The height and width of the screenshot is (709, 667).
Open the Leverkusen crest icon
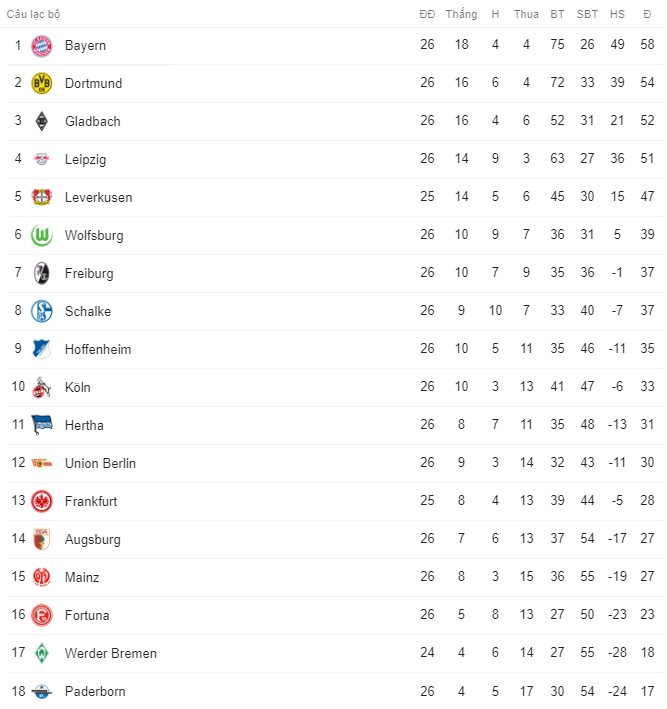41,198
